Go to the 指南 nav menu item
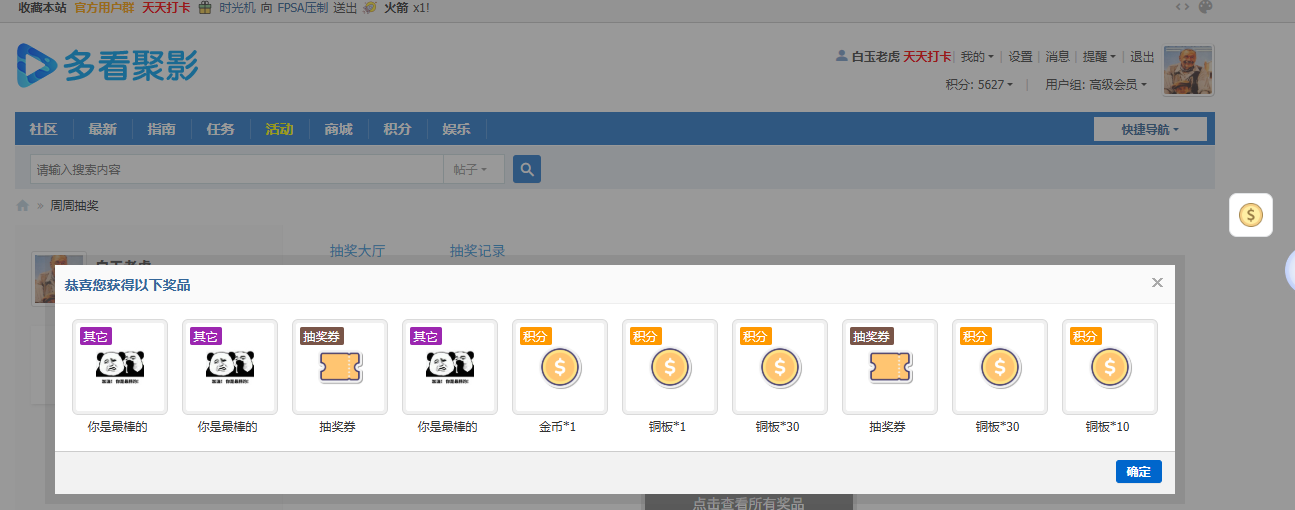 pyautogui.click(x=161, y=129)
